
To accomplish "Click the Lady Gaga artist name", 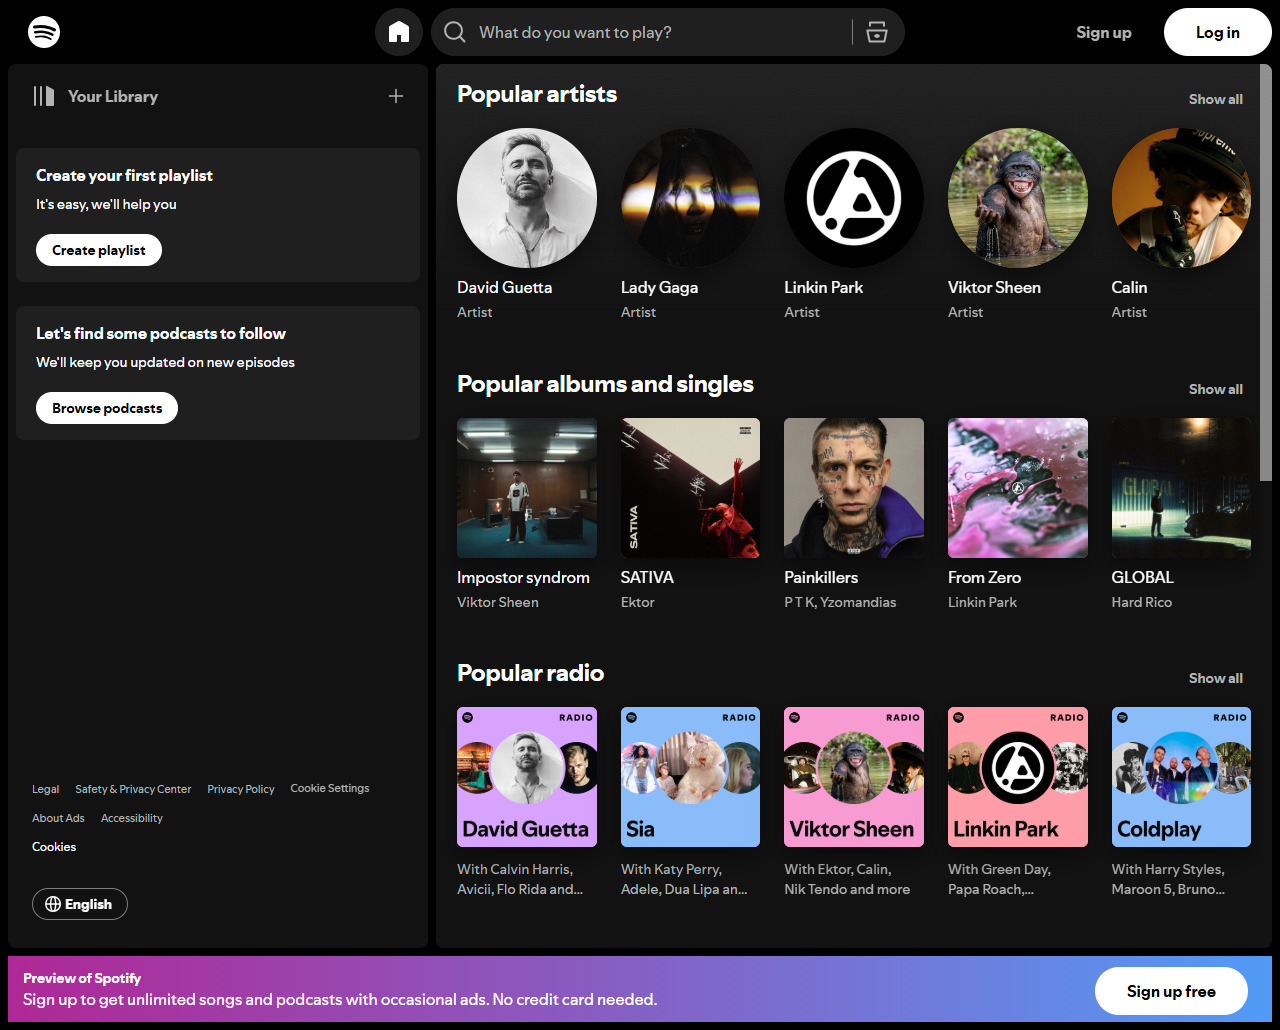I will coord(659,287).
